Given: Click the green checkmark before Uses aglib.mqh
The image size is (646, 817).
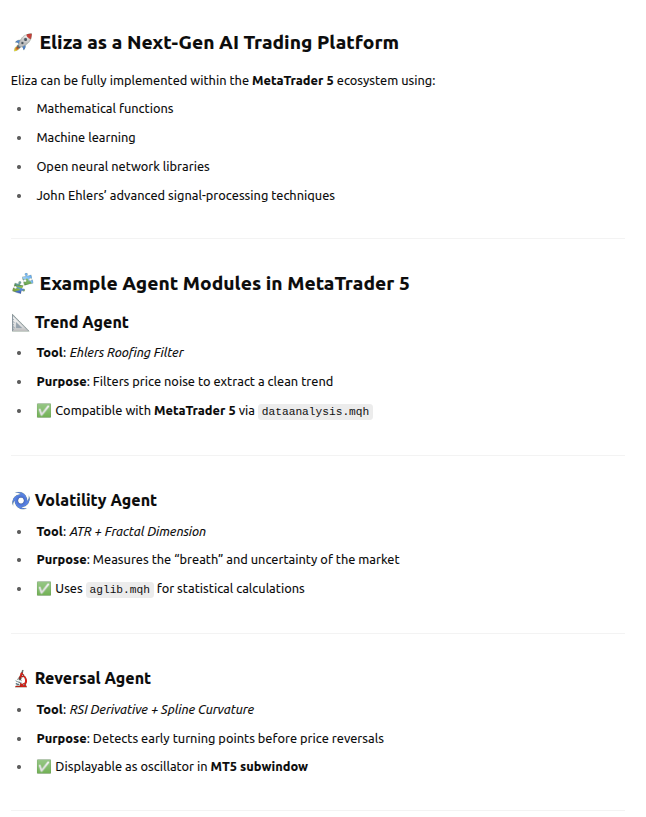Looking at the screenshot, I should pyautogui.click(x=43, y=589).
